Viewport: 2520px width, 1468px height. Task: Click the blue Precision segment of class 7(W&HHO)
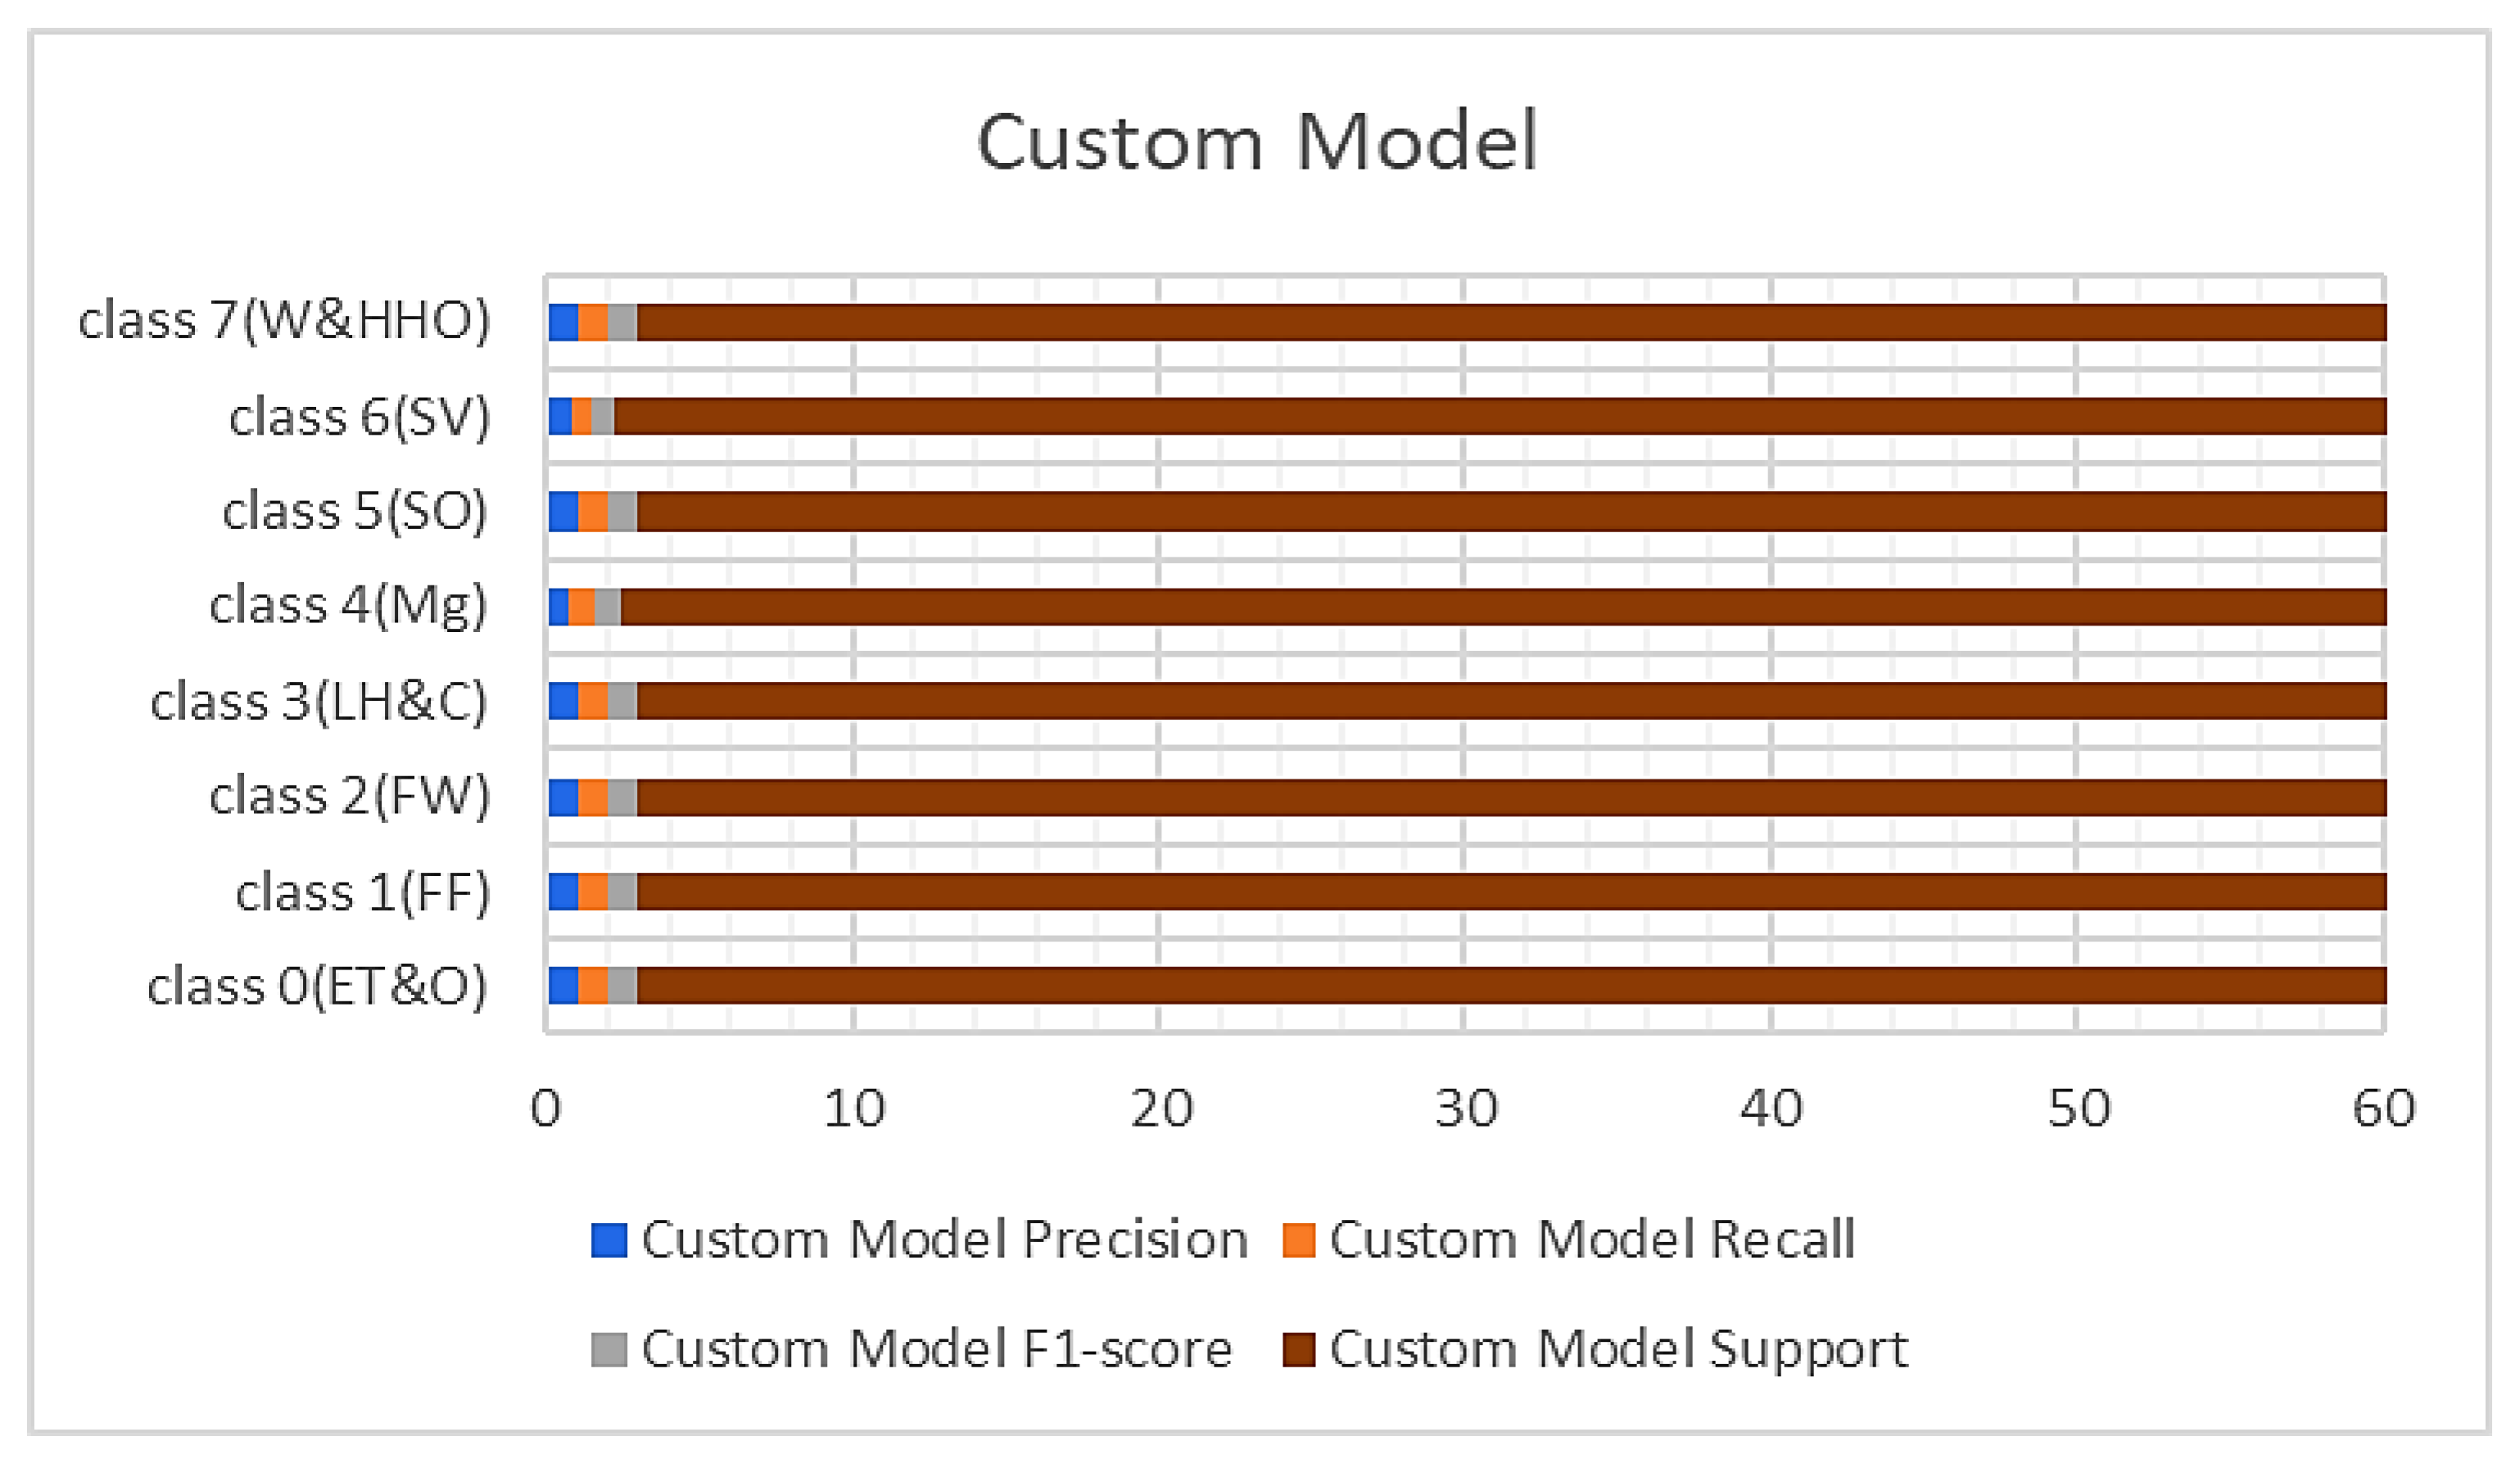pyautogui.click(x=564, y=322)
